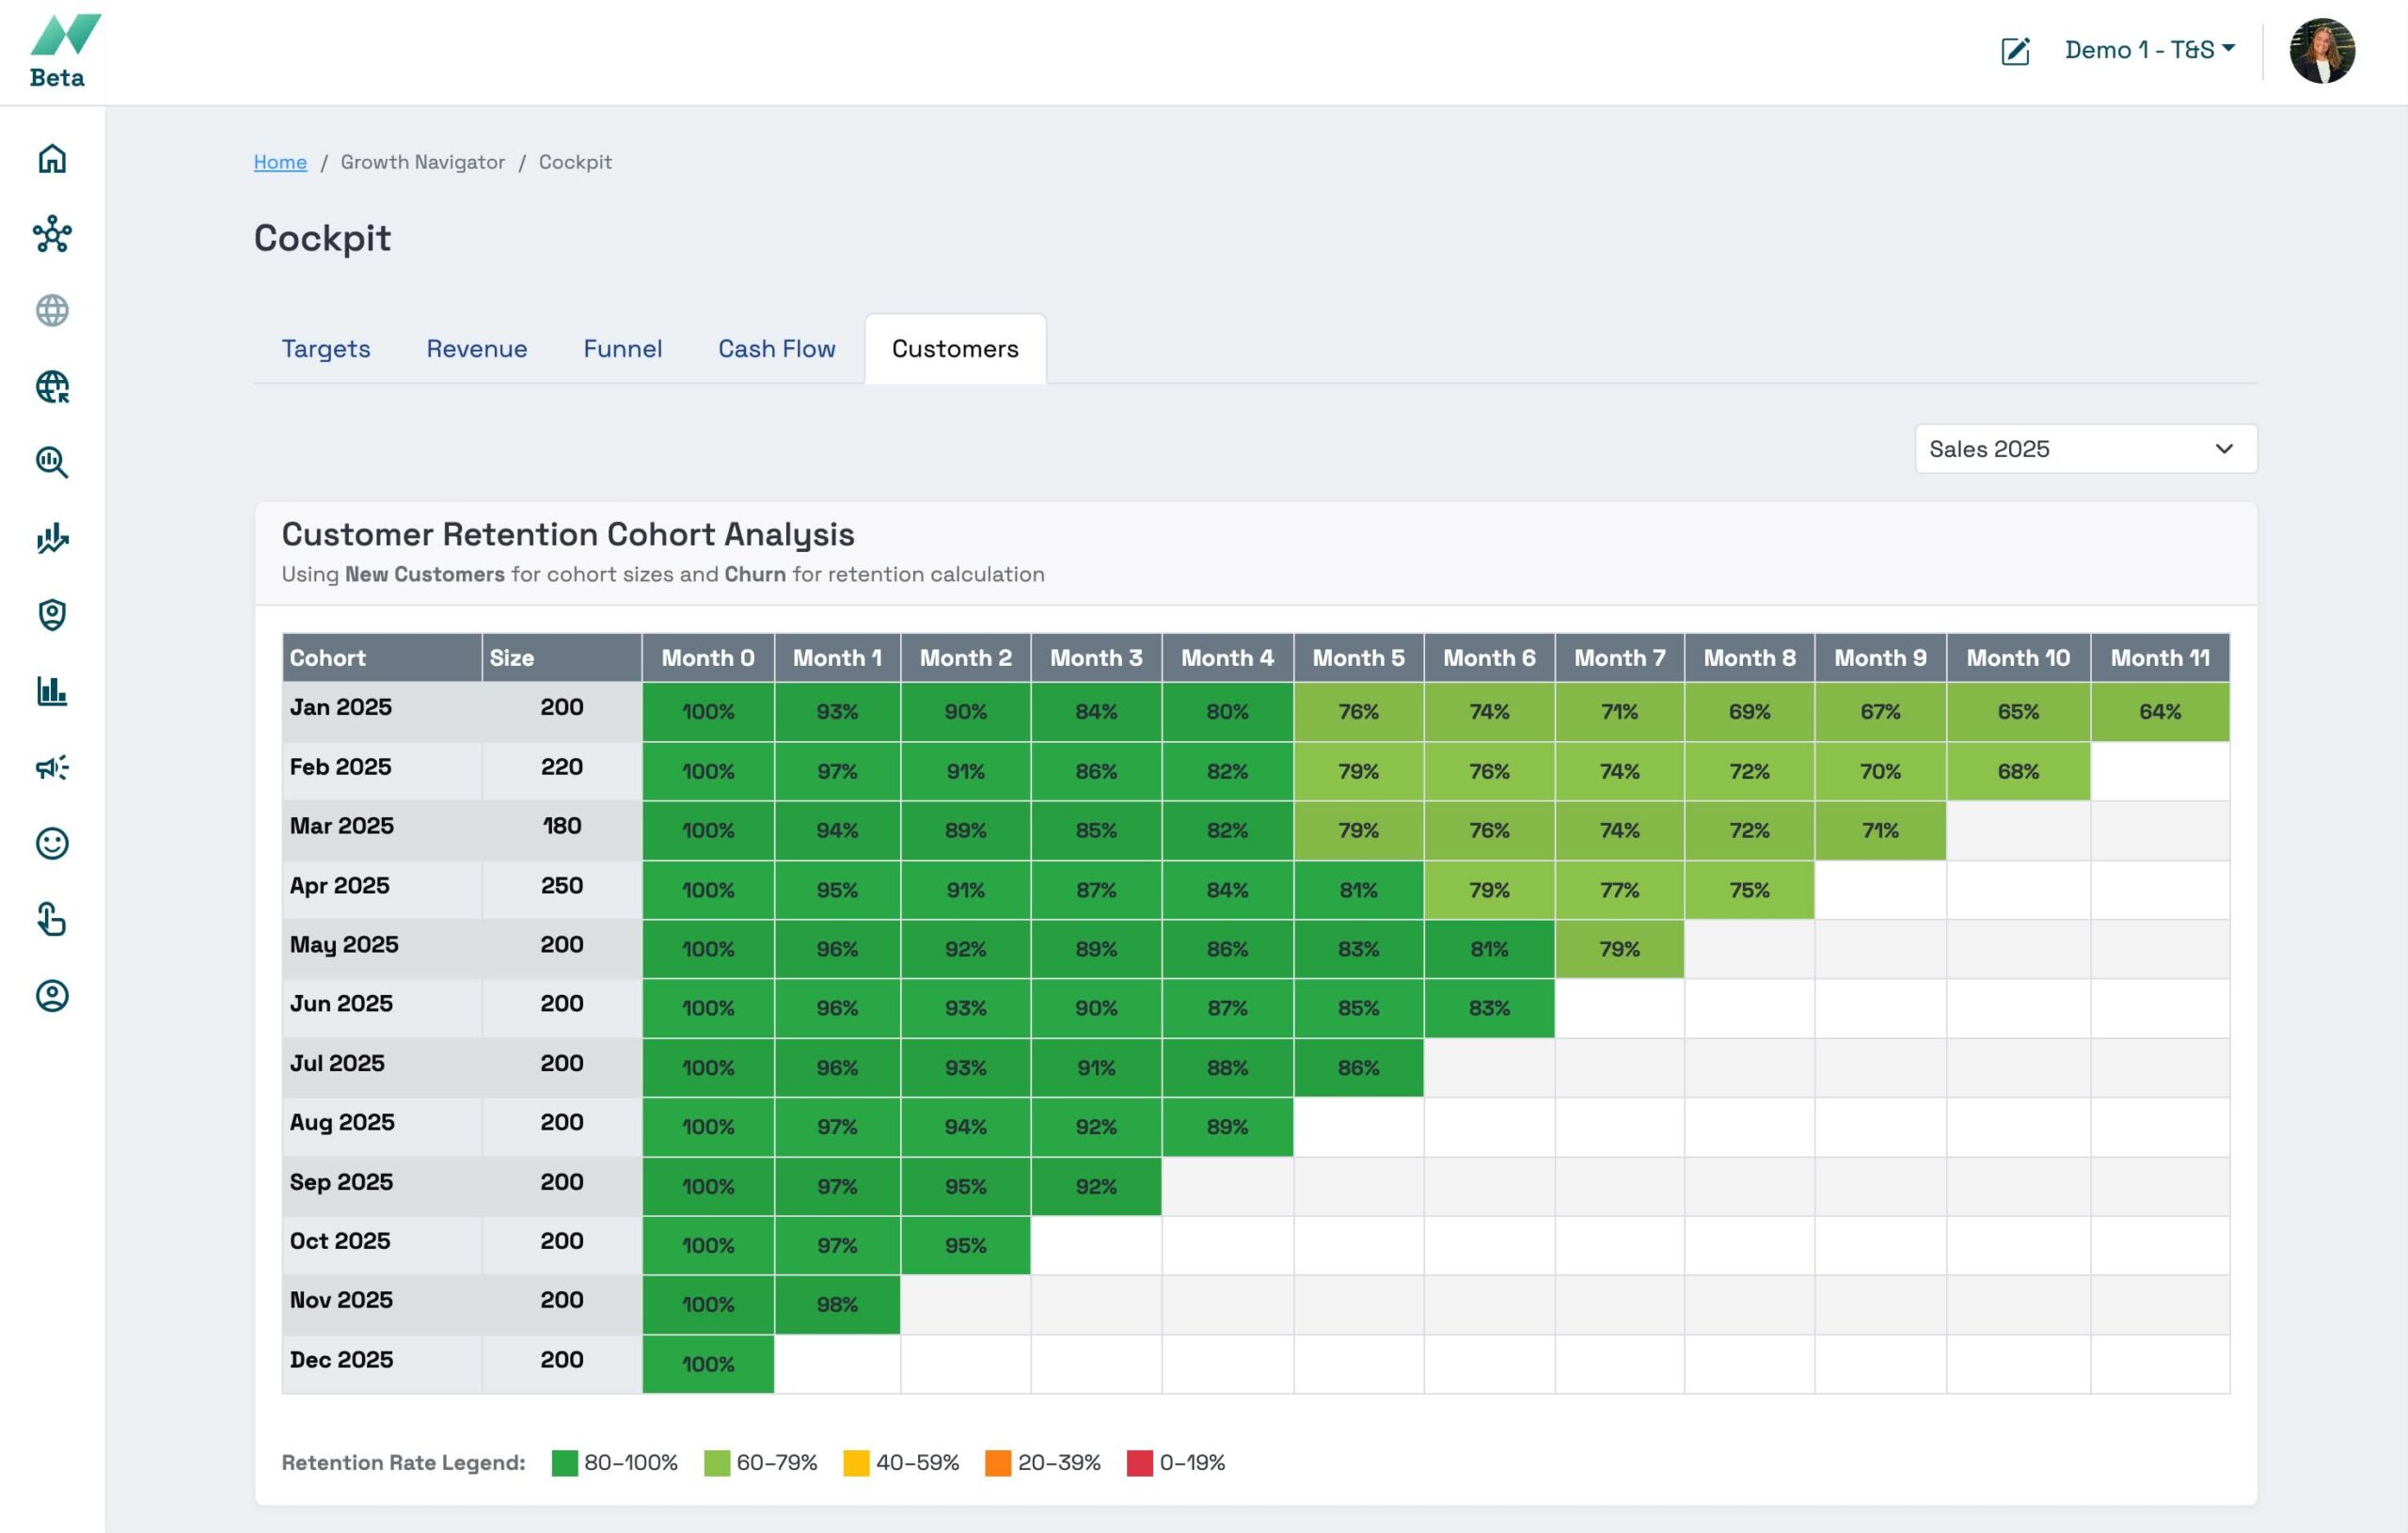The width and height of the screenshot is (2408, 1533).
Task: Click the 80-100% green legend swatch
Action: tap(565, 1463)
